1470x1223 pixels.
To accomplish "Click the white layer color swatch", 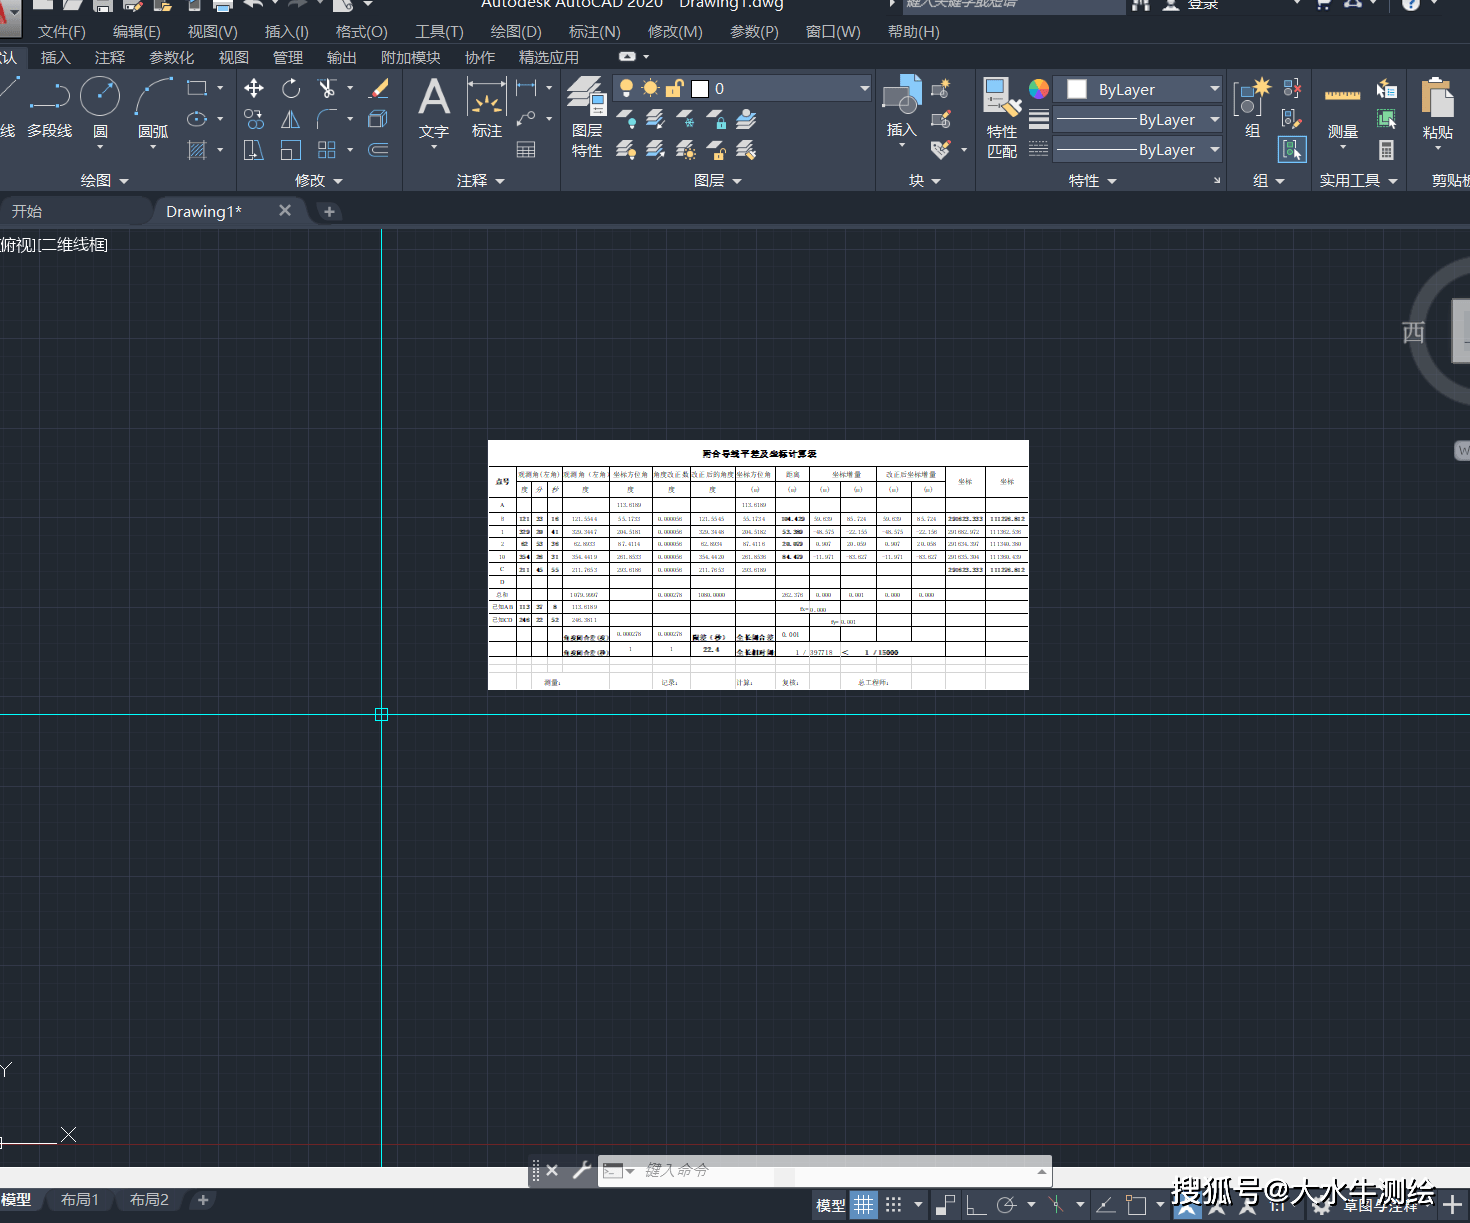I will click(x=700, y=89).
